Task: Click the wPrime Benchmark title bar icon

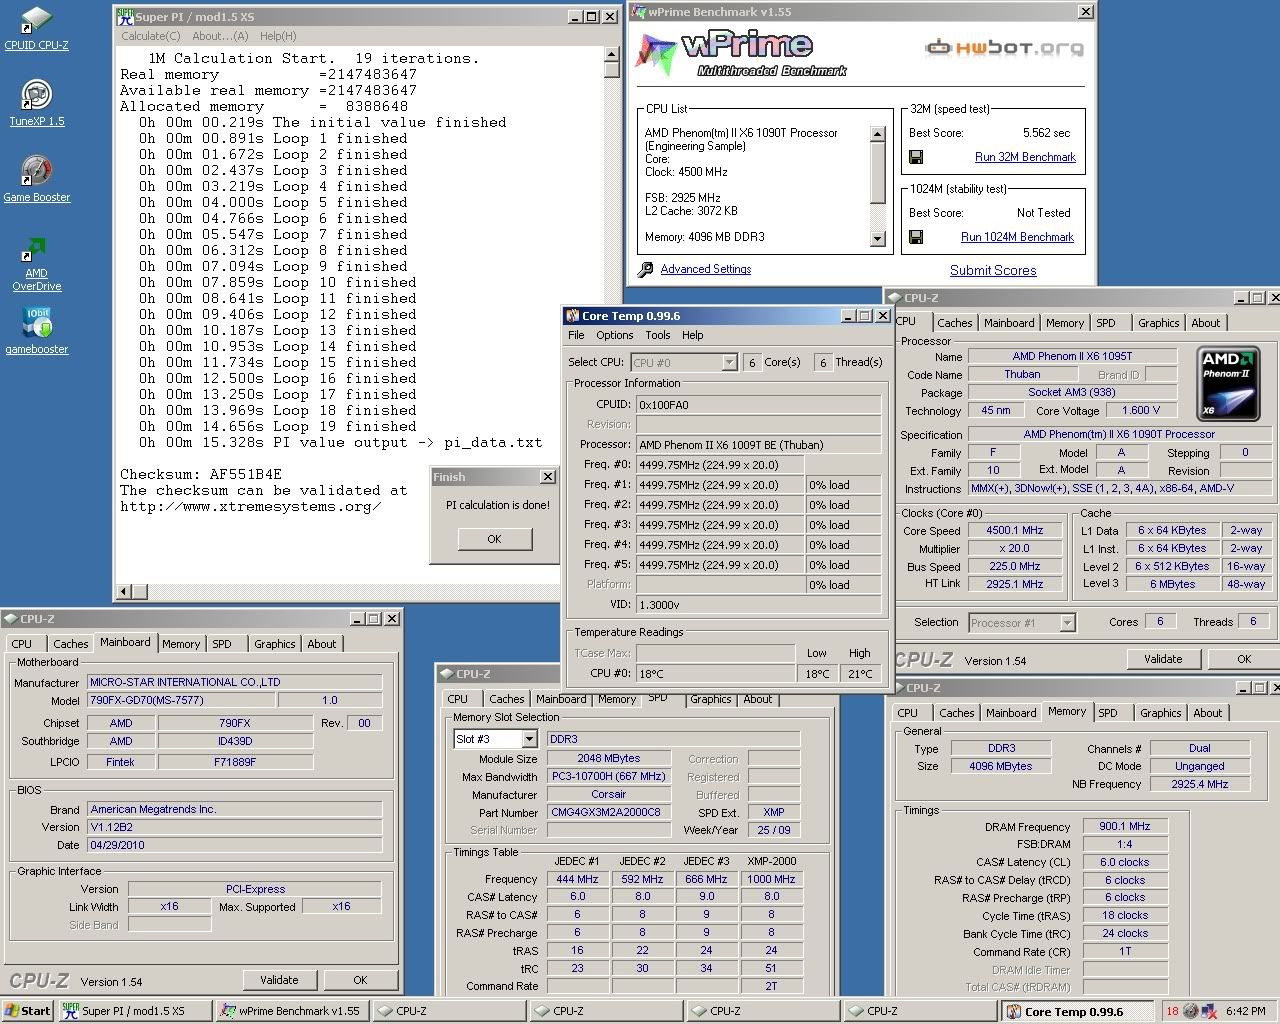Action: pyautogui.click(x=638, y=12)
